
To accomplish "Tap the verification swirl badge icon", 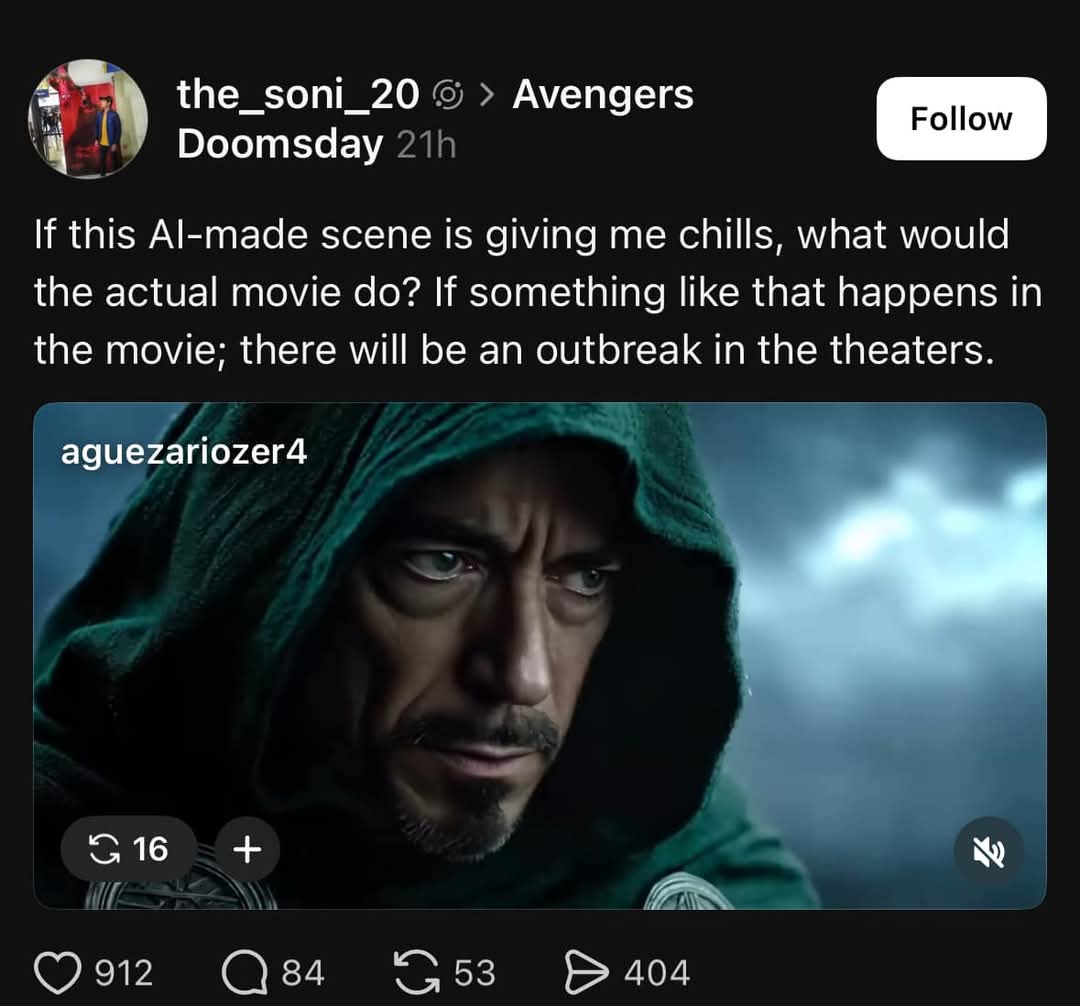I will 447,95.
